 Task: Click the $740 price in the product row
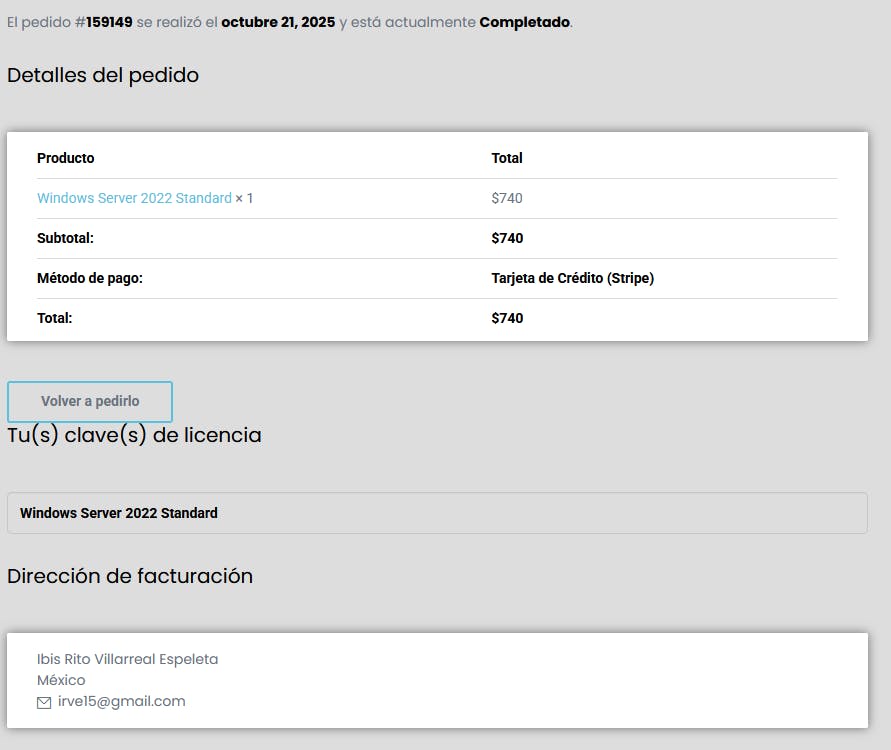tap(507, 198)
